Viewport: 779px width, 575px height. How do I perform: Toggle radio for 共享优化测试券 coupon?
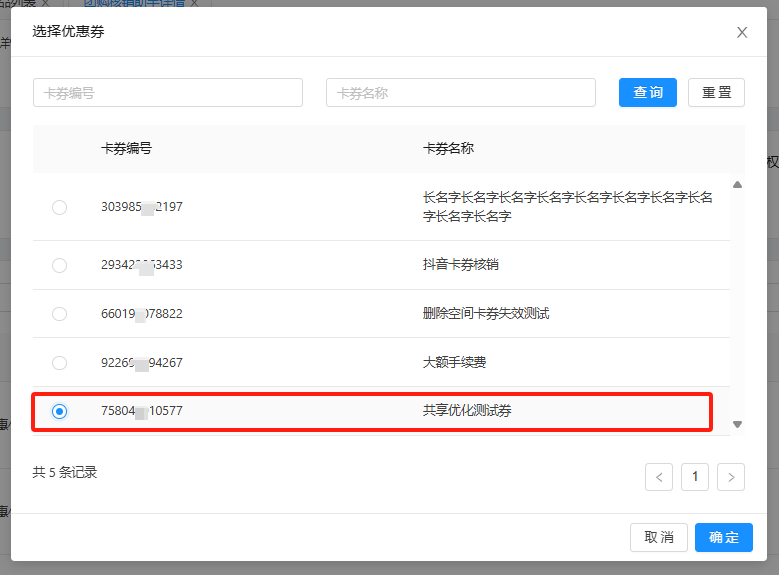(x=59, y=411)
